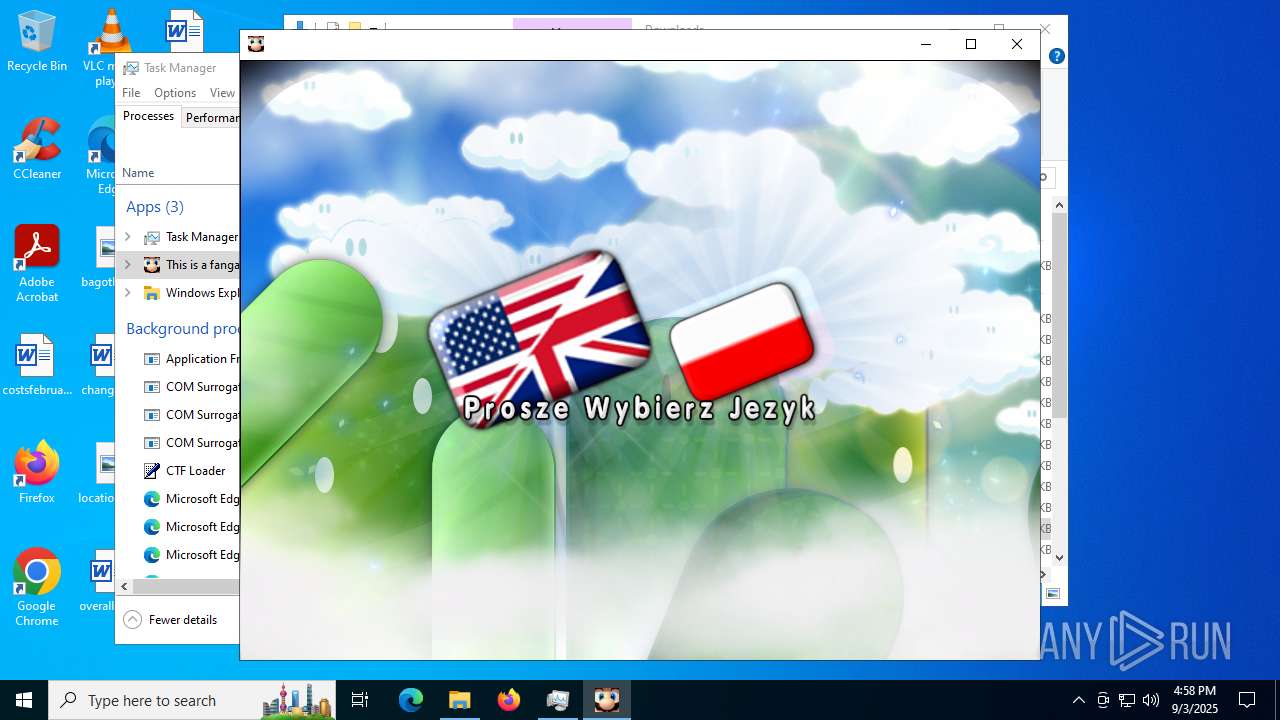Click the Task Manager title bar icon

click(x=130, y=68)
